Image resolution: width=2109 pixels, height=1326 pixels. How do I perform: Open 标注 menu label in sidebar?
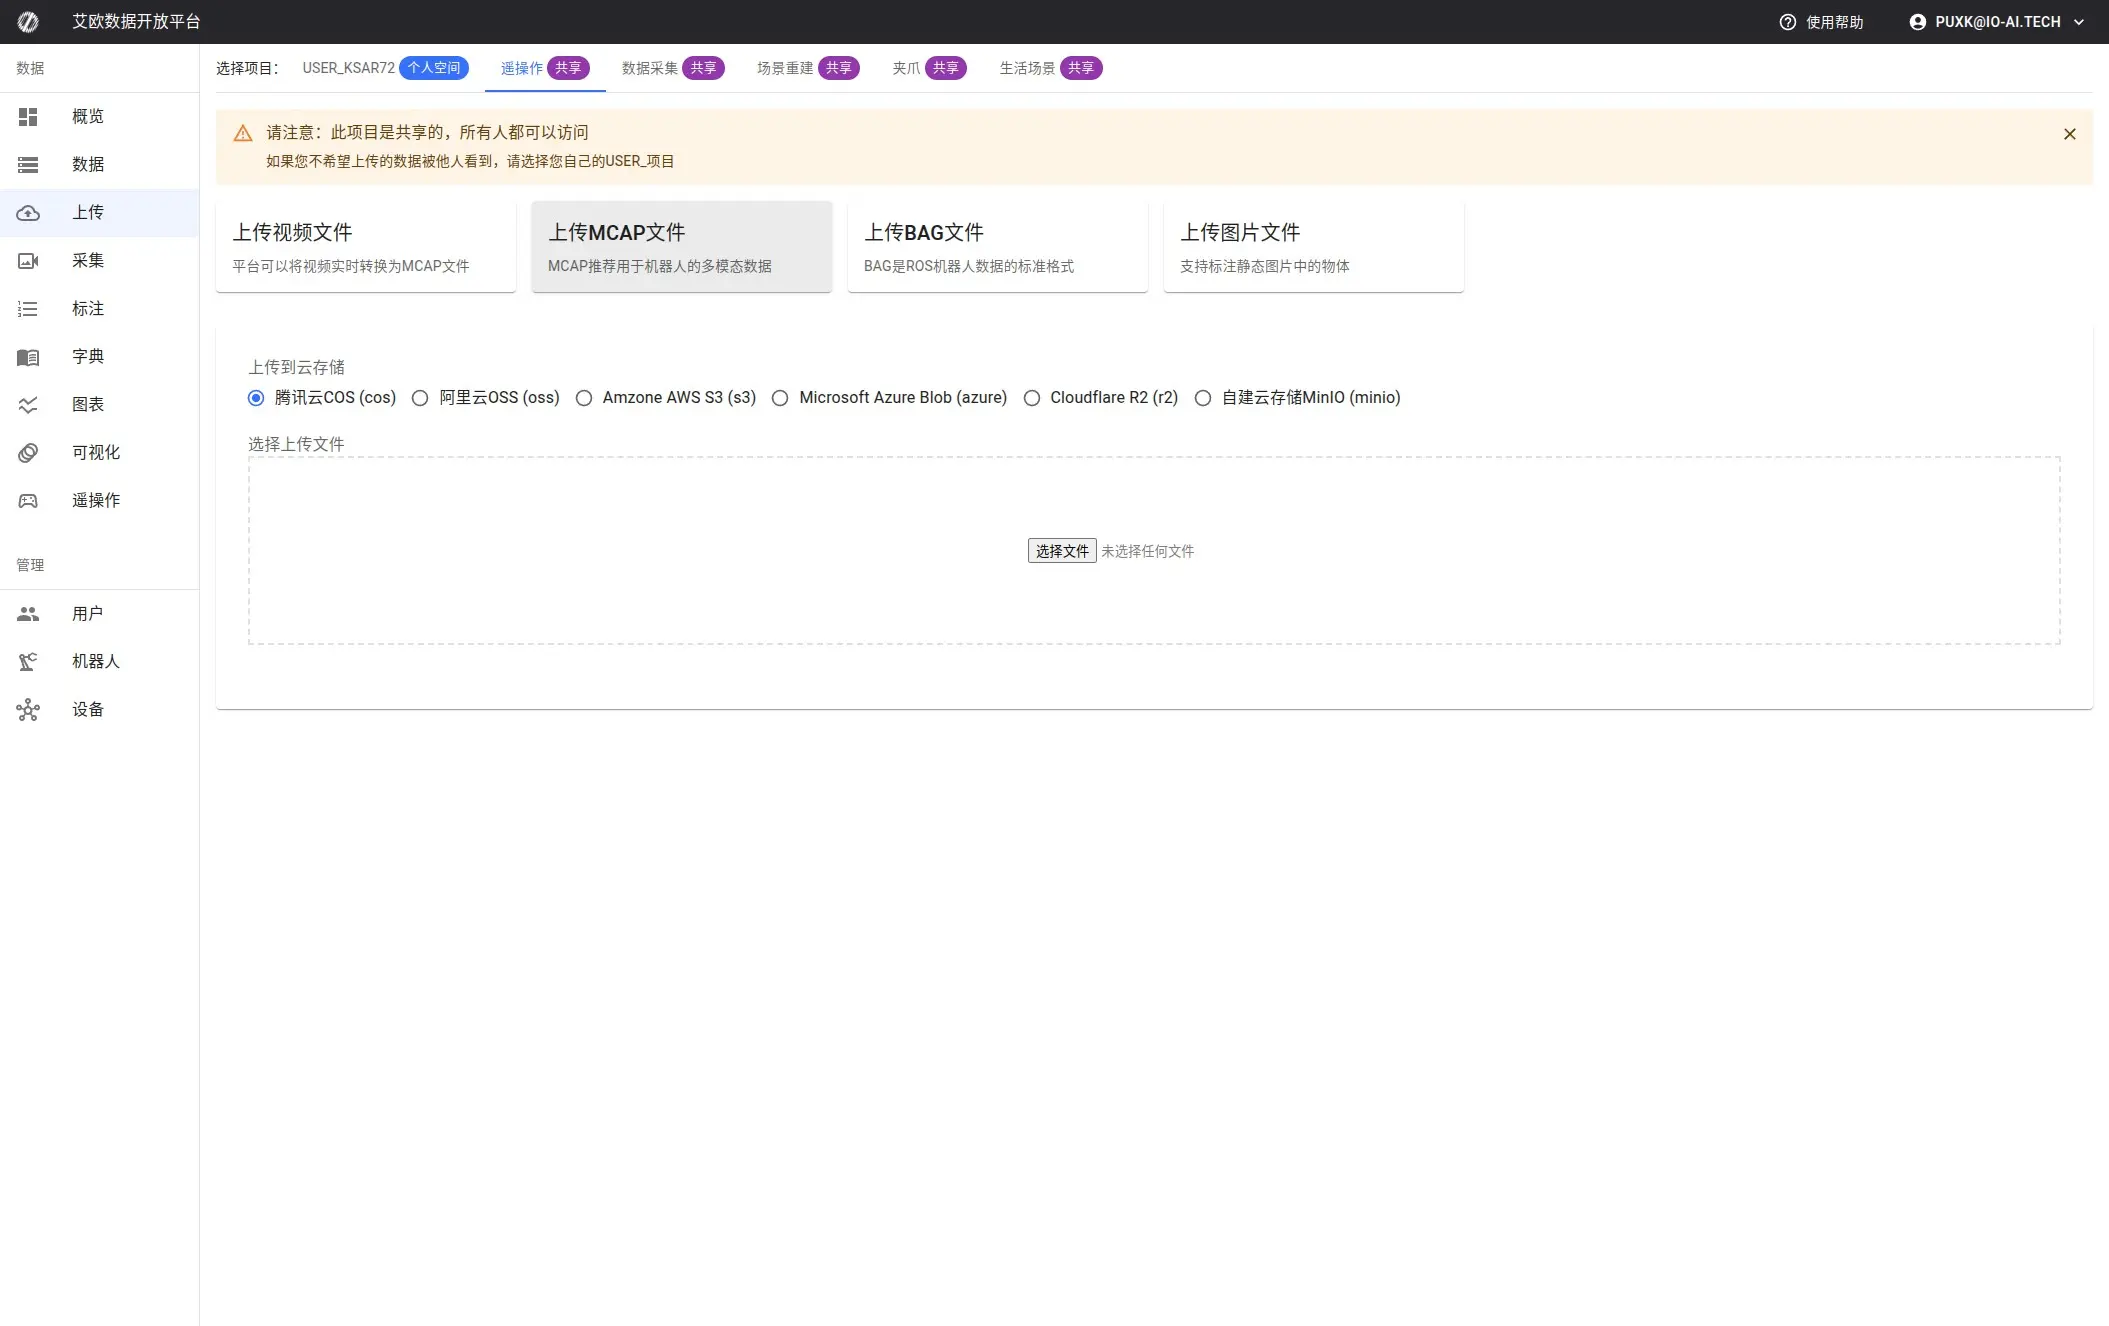88,309
